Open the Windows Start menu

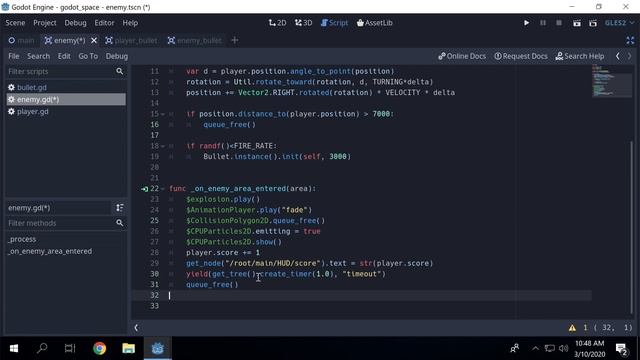14,349
